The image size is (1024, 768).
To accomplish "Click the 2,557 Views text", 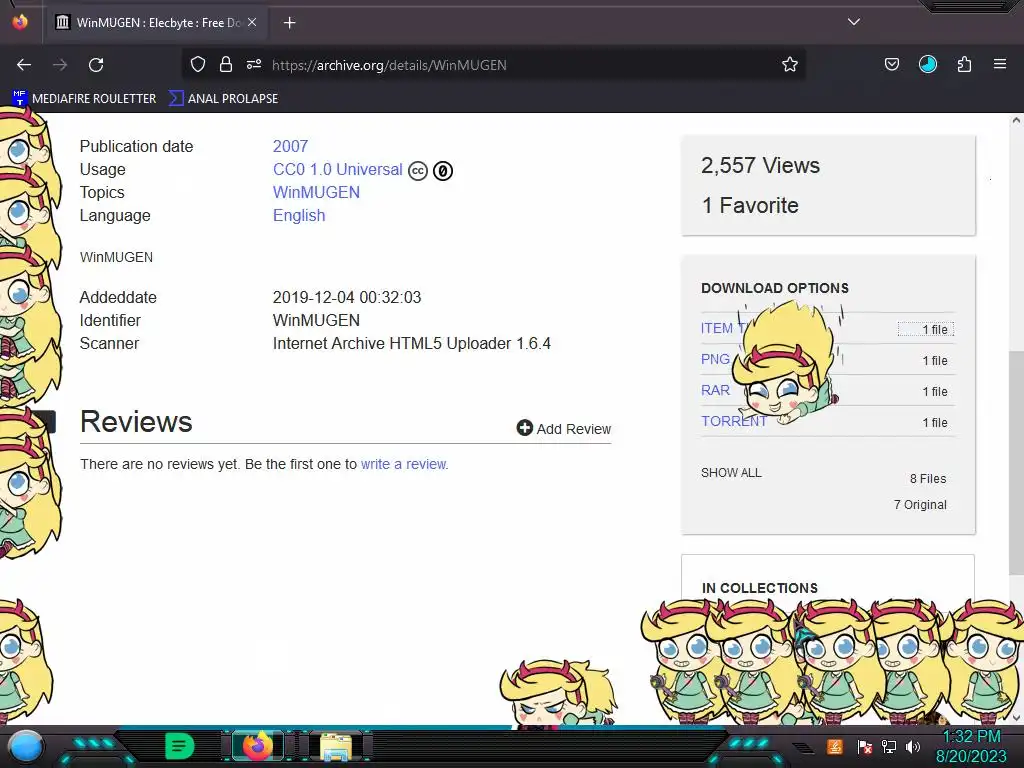I will point(760,165).
